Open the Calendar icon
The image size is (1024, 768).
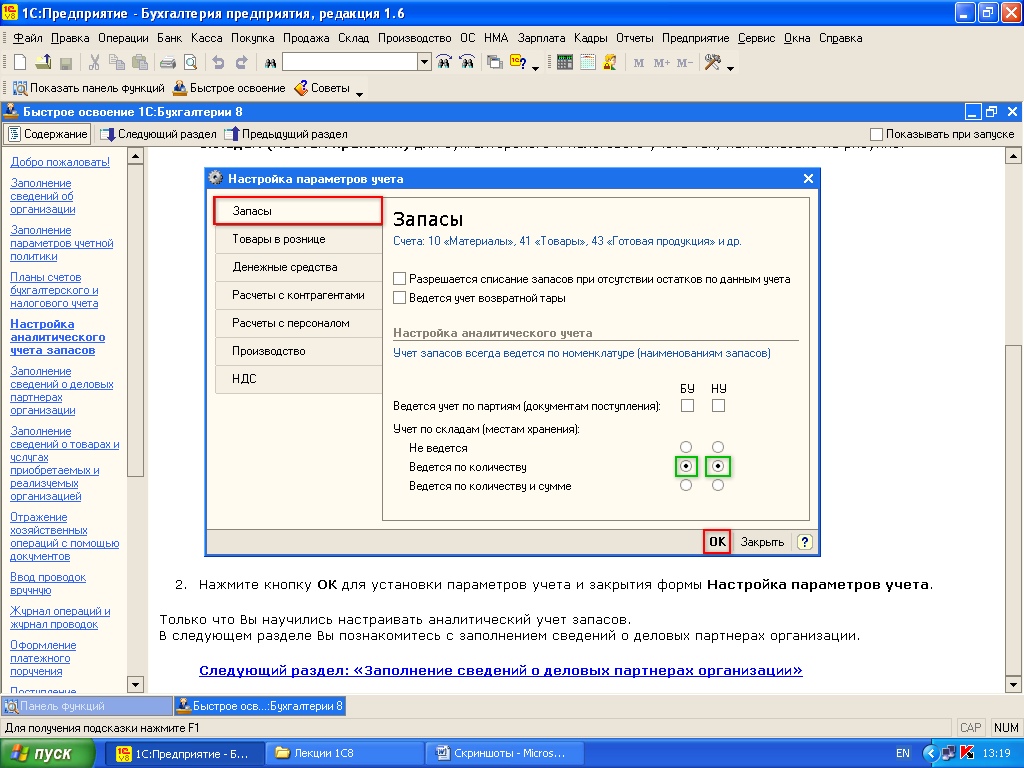(588, 63)
